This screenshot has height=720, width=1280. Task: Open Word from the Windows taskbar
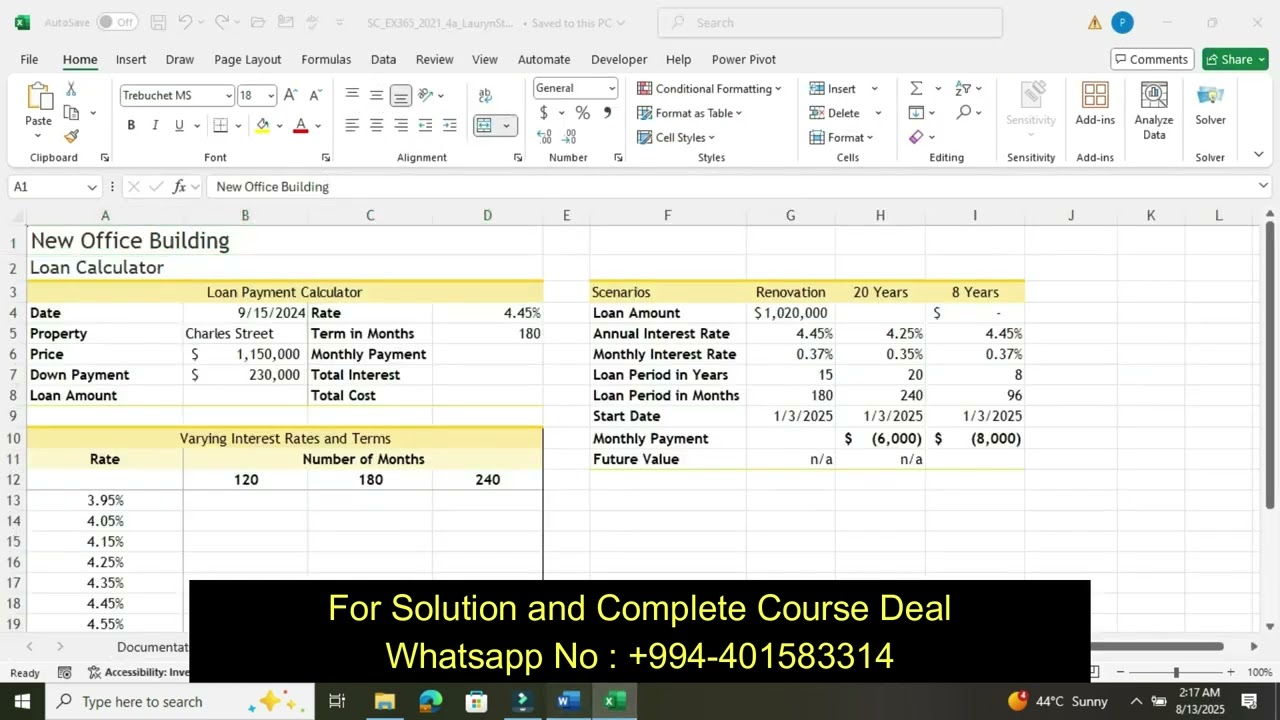coord(568,701)
